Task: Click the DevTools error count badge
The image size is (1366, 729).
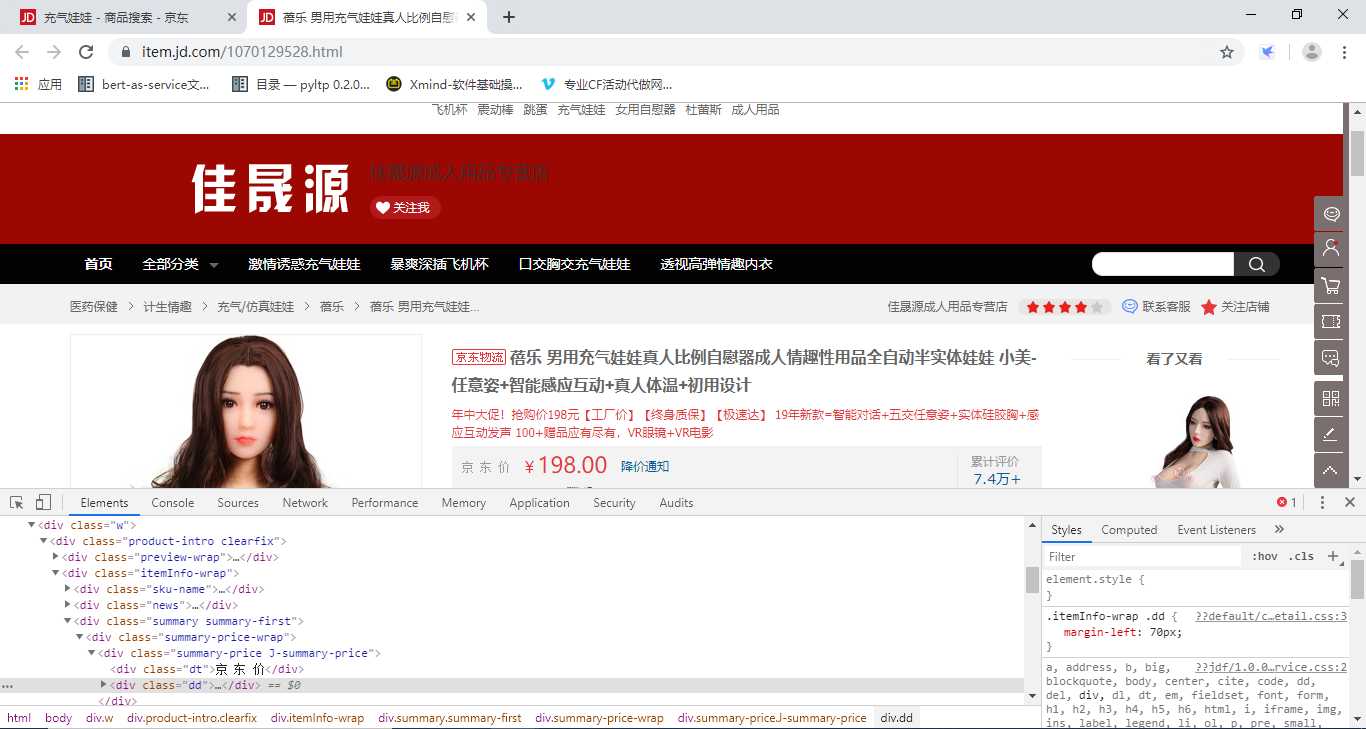Action: 1287,502
